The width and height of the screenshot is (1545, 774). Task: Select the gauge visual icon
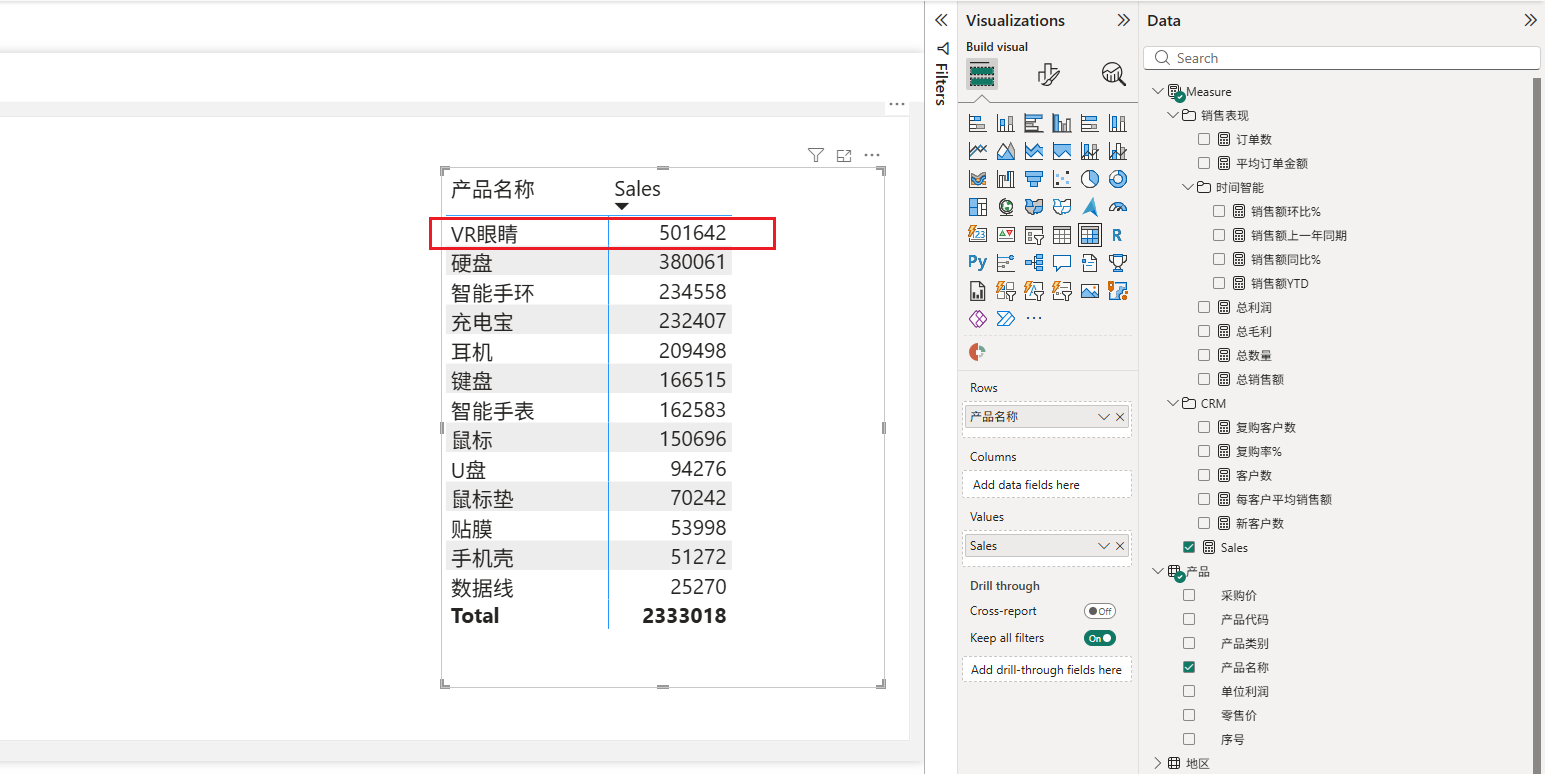(x=1118, y=207)
